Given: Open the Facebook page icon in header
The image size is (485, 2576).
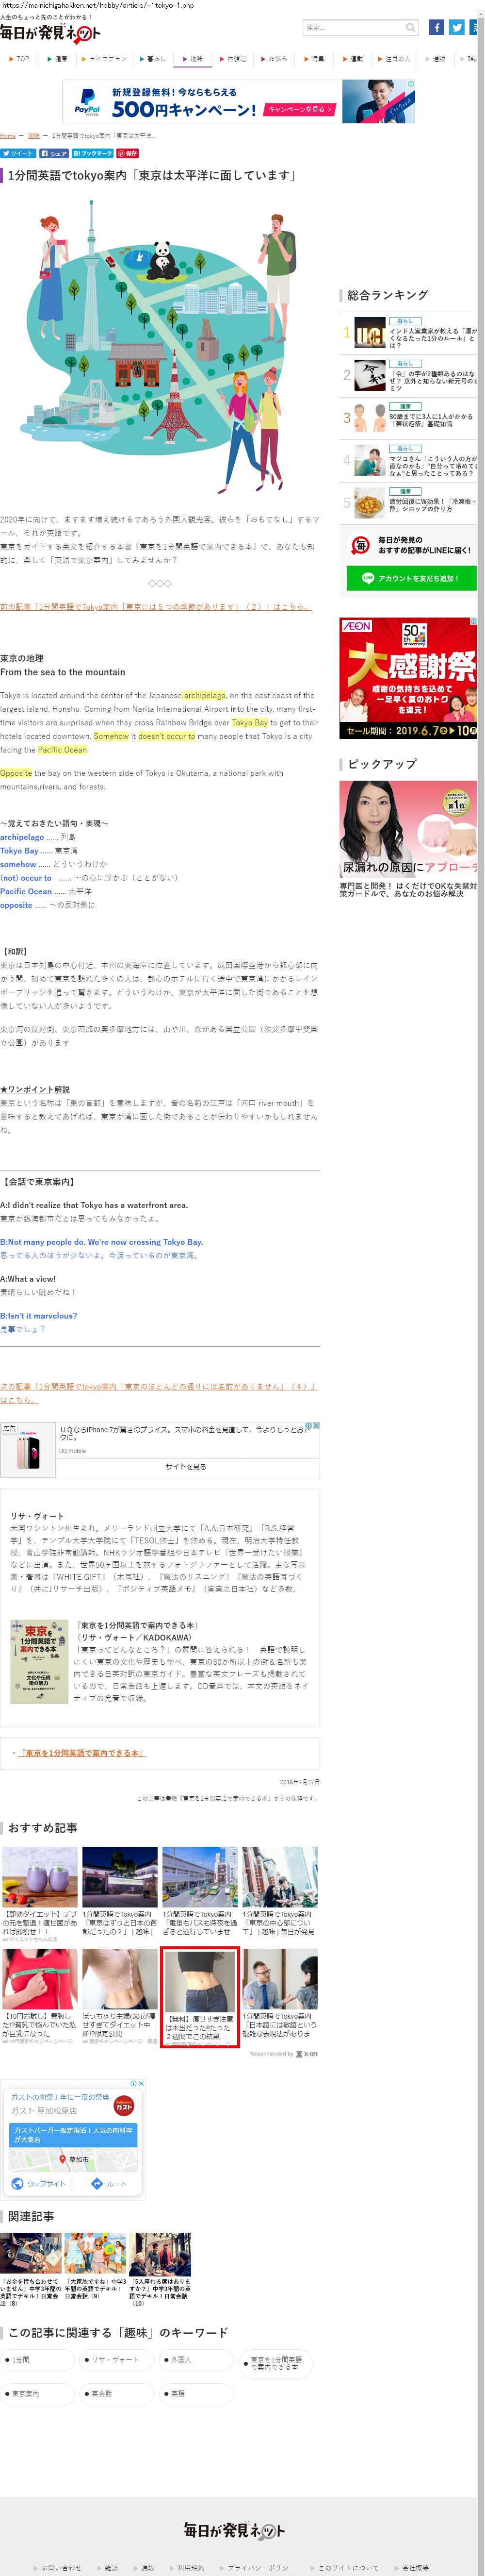Looking at the screenshot, I should coord(436,27).
